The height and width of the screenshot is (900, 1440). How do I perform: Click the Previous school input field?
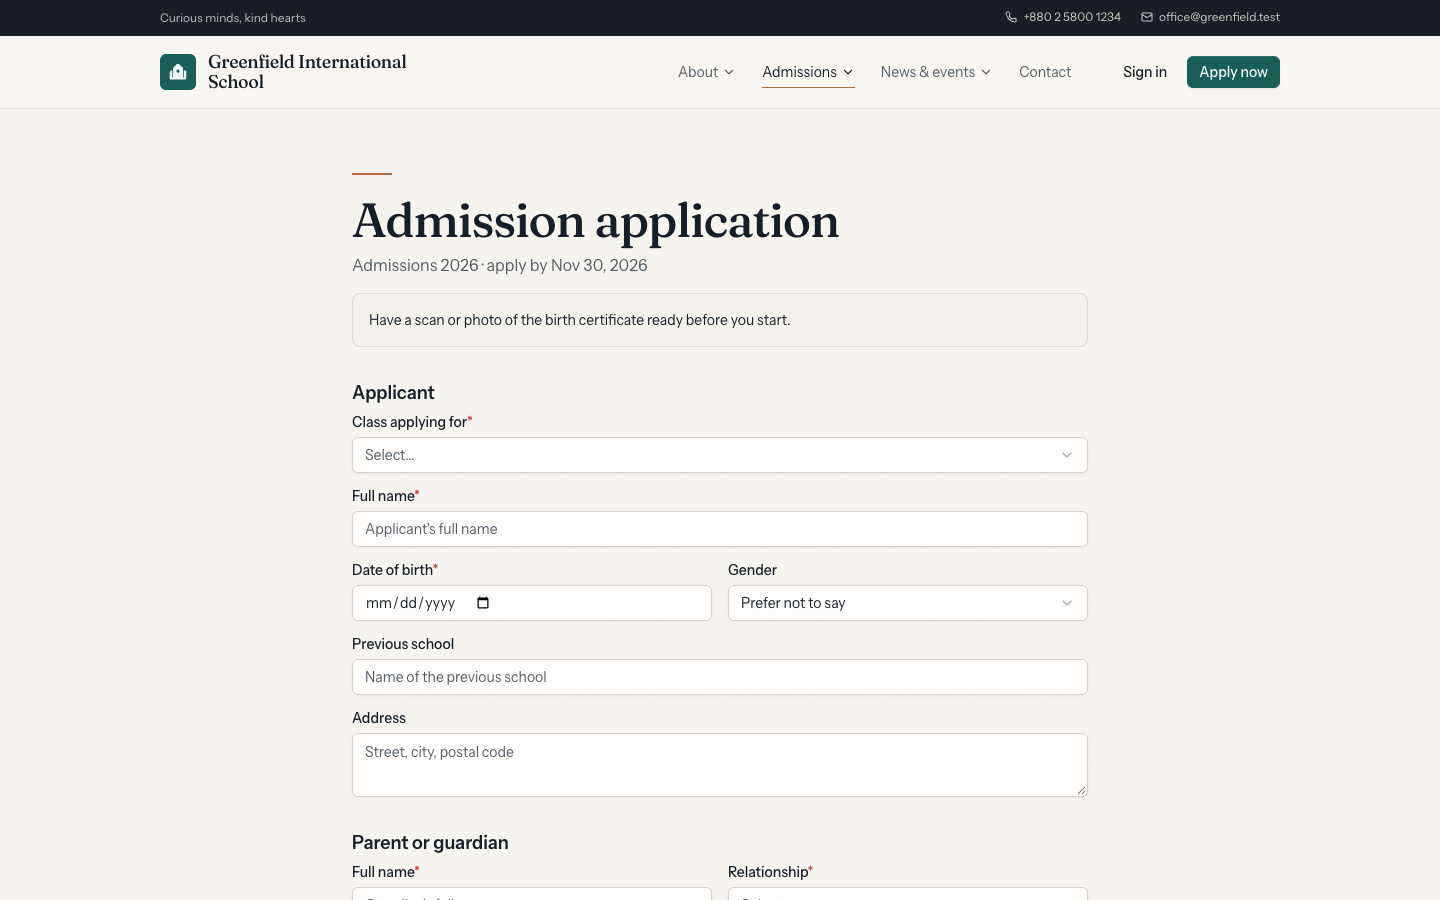tap(720, 677)
